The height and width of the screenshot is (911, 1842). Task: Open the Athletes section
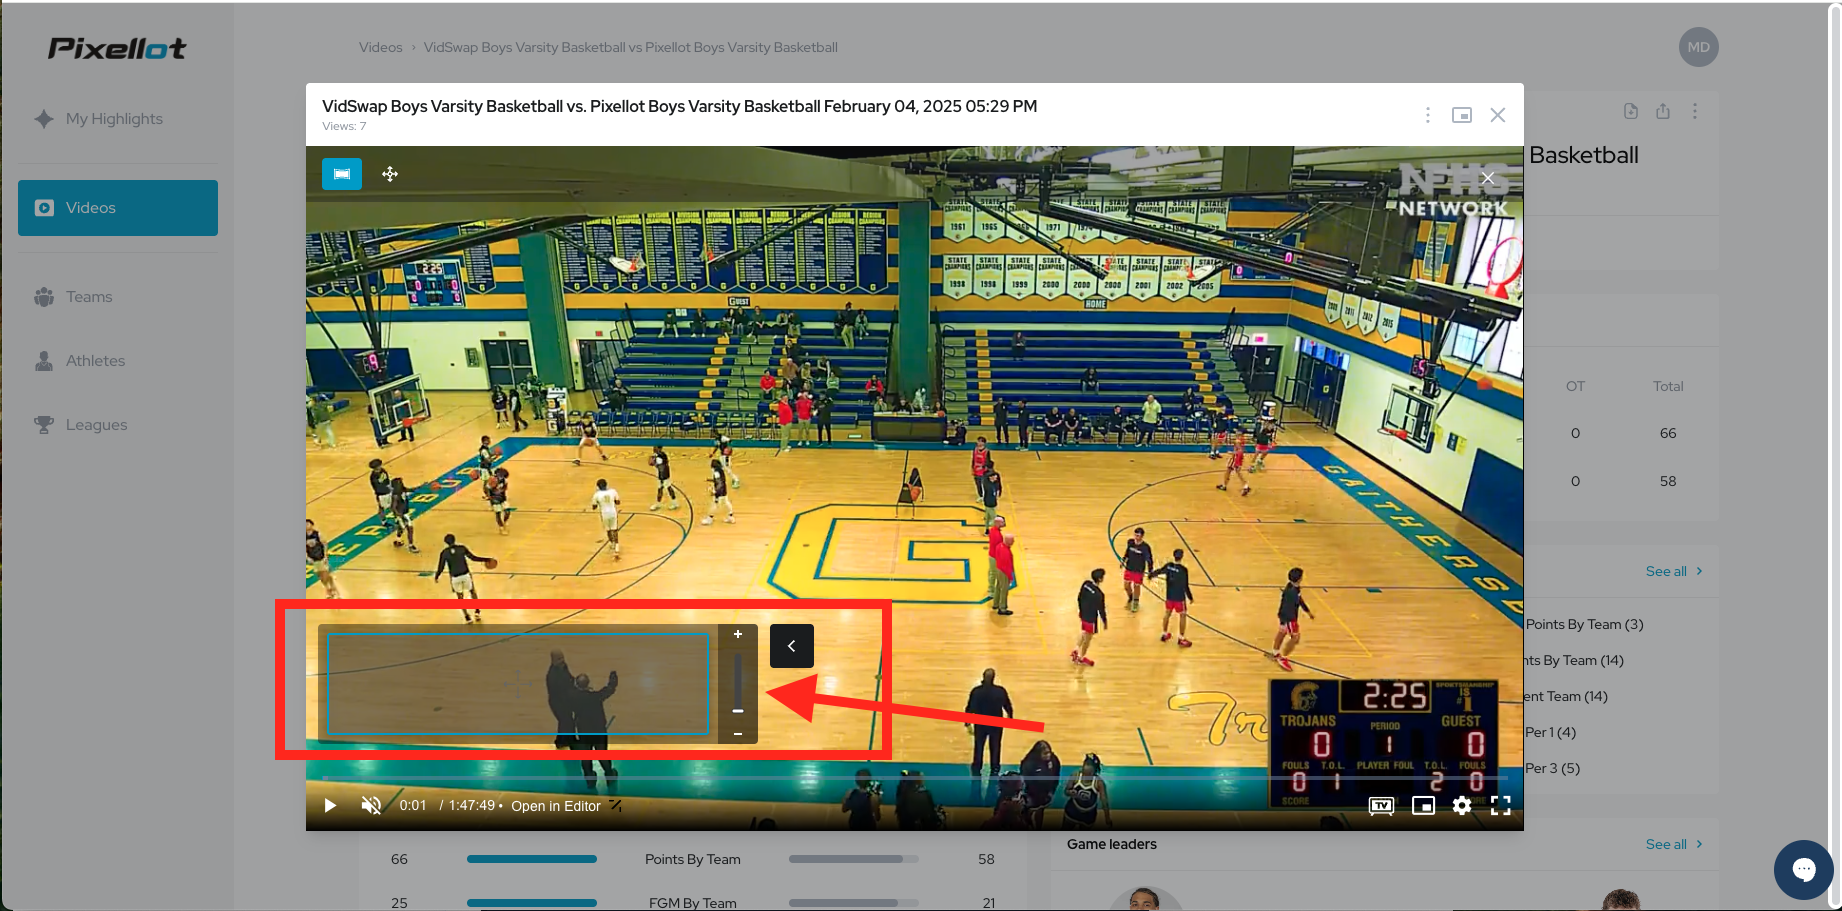(x=80, y=361)
